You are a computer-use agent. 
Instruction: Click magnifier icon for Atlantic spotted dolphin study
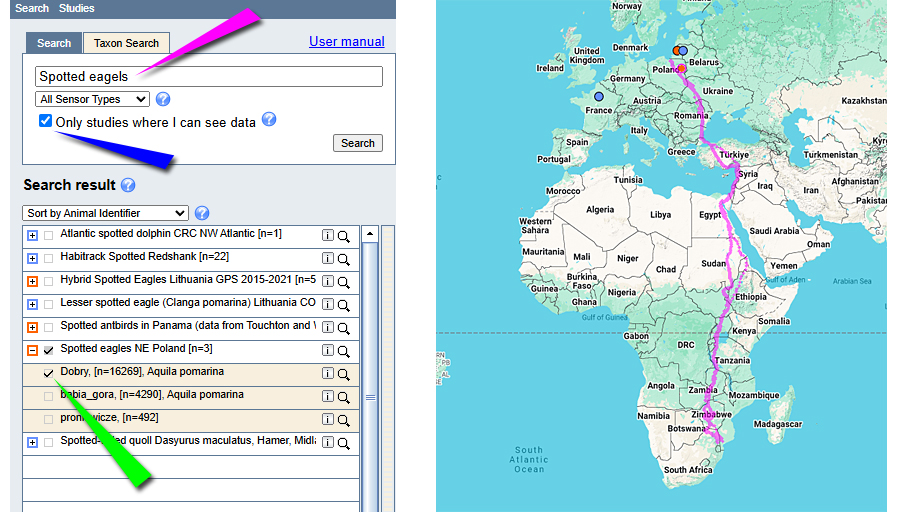(343, 236)
